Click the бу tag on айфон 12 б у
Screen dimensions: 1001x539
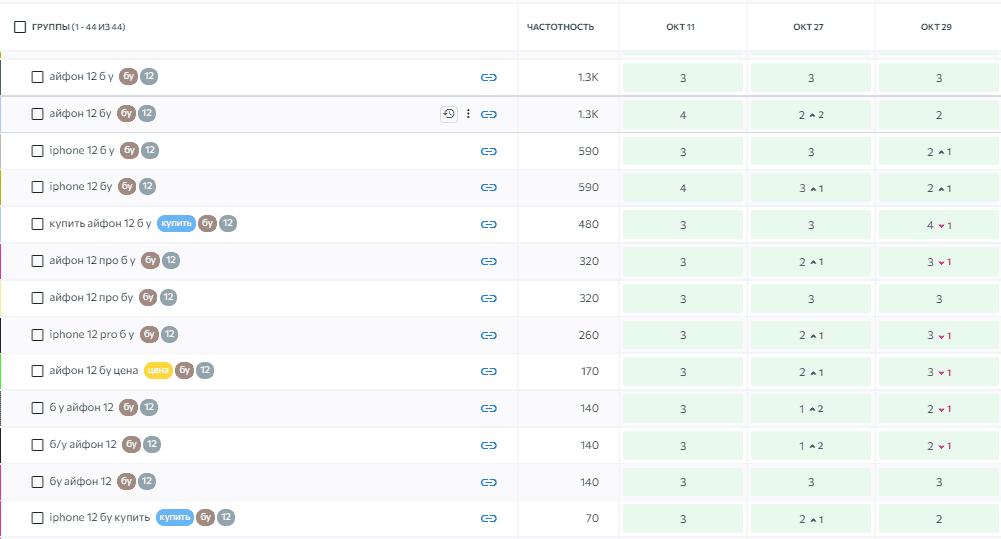128,77
